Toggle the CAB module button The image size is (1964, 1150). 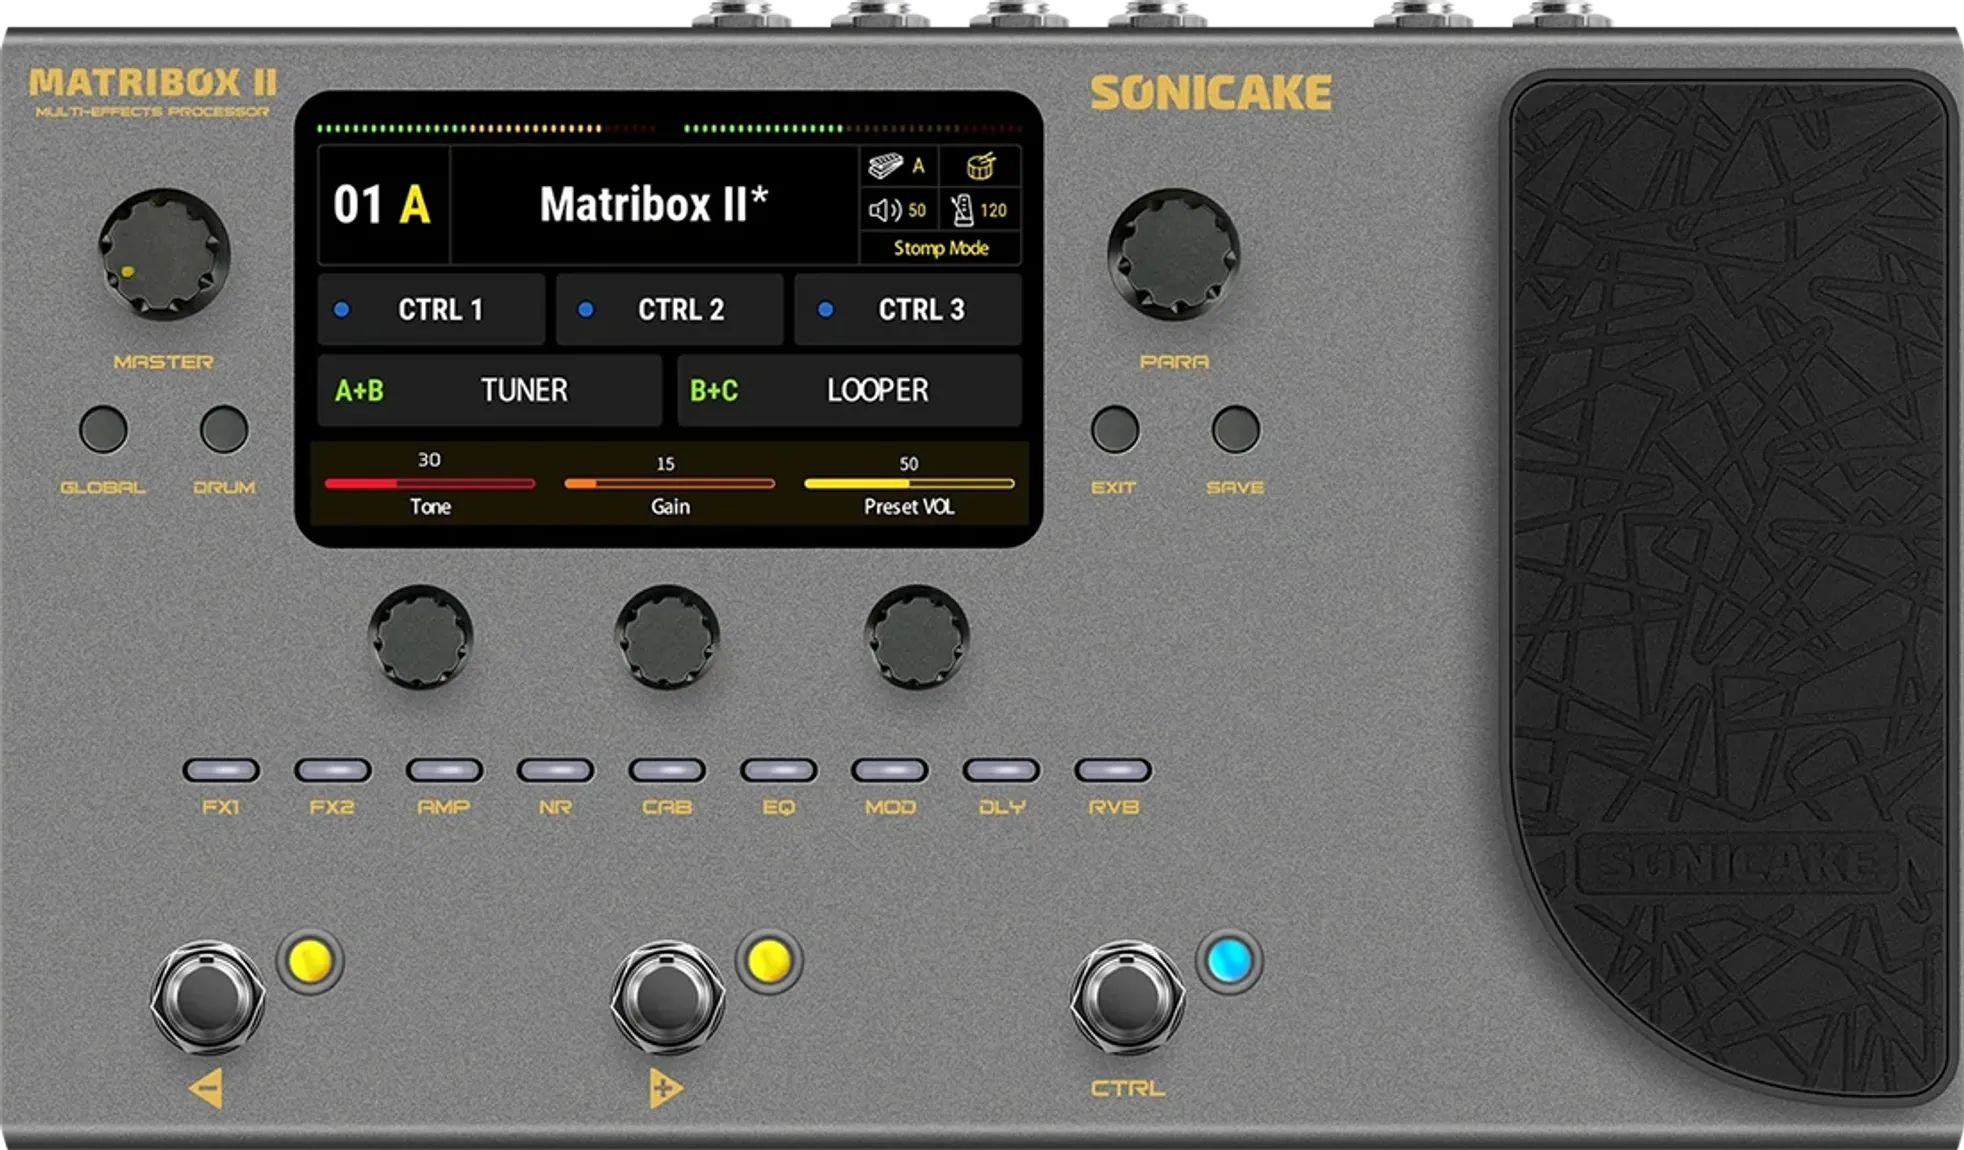click(667, 770)
